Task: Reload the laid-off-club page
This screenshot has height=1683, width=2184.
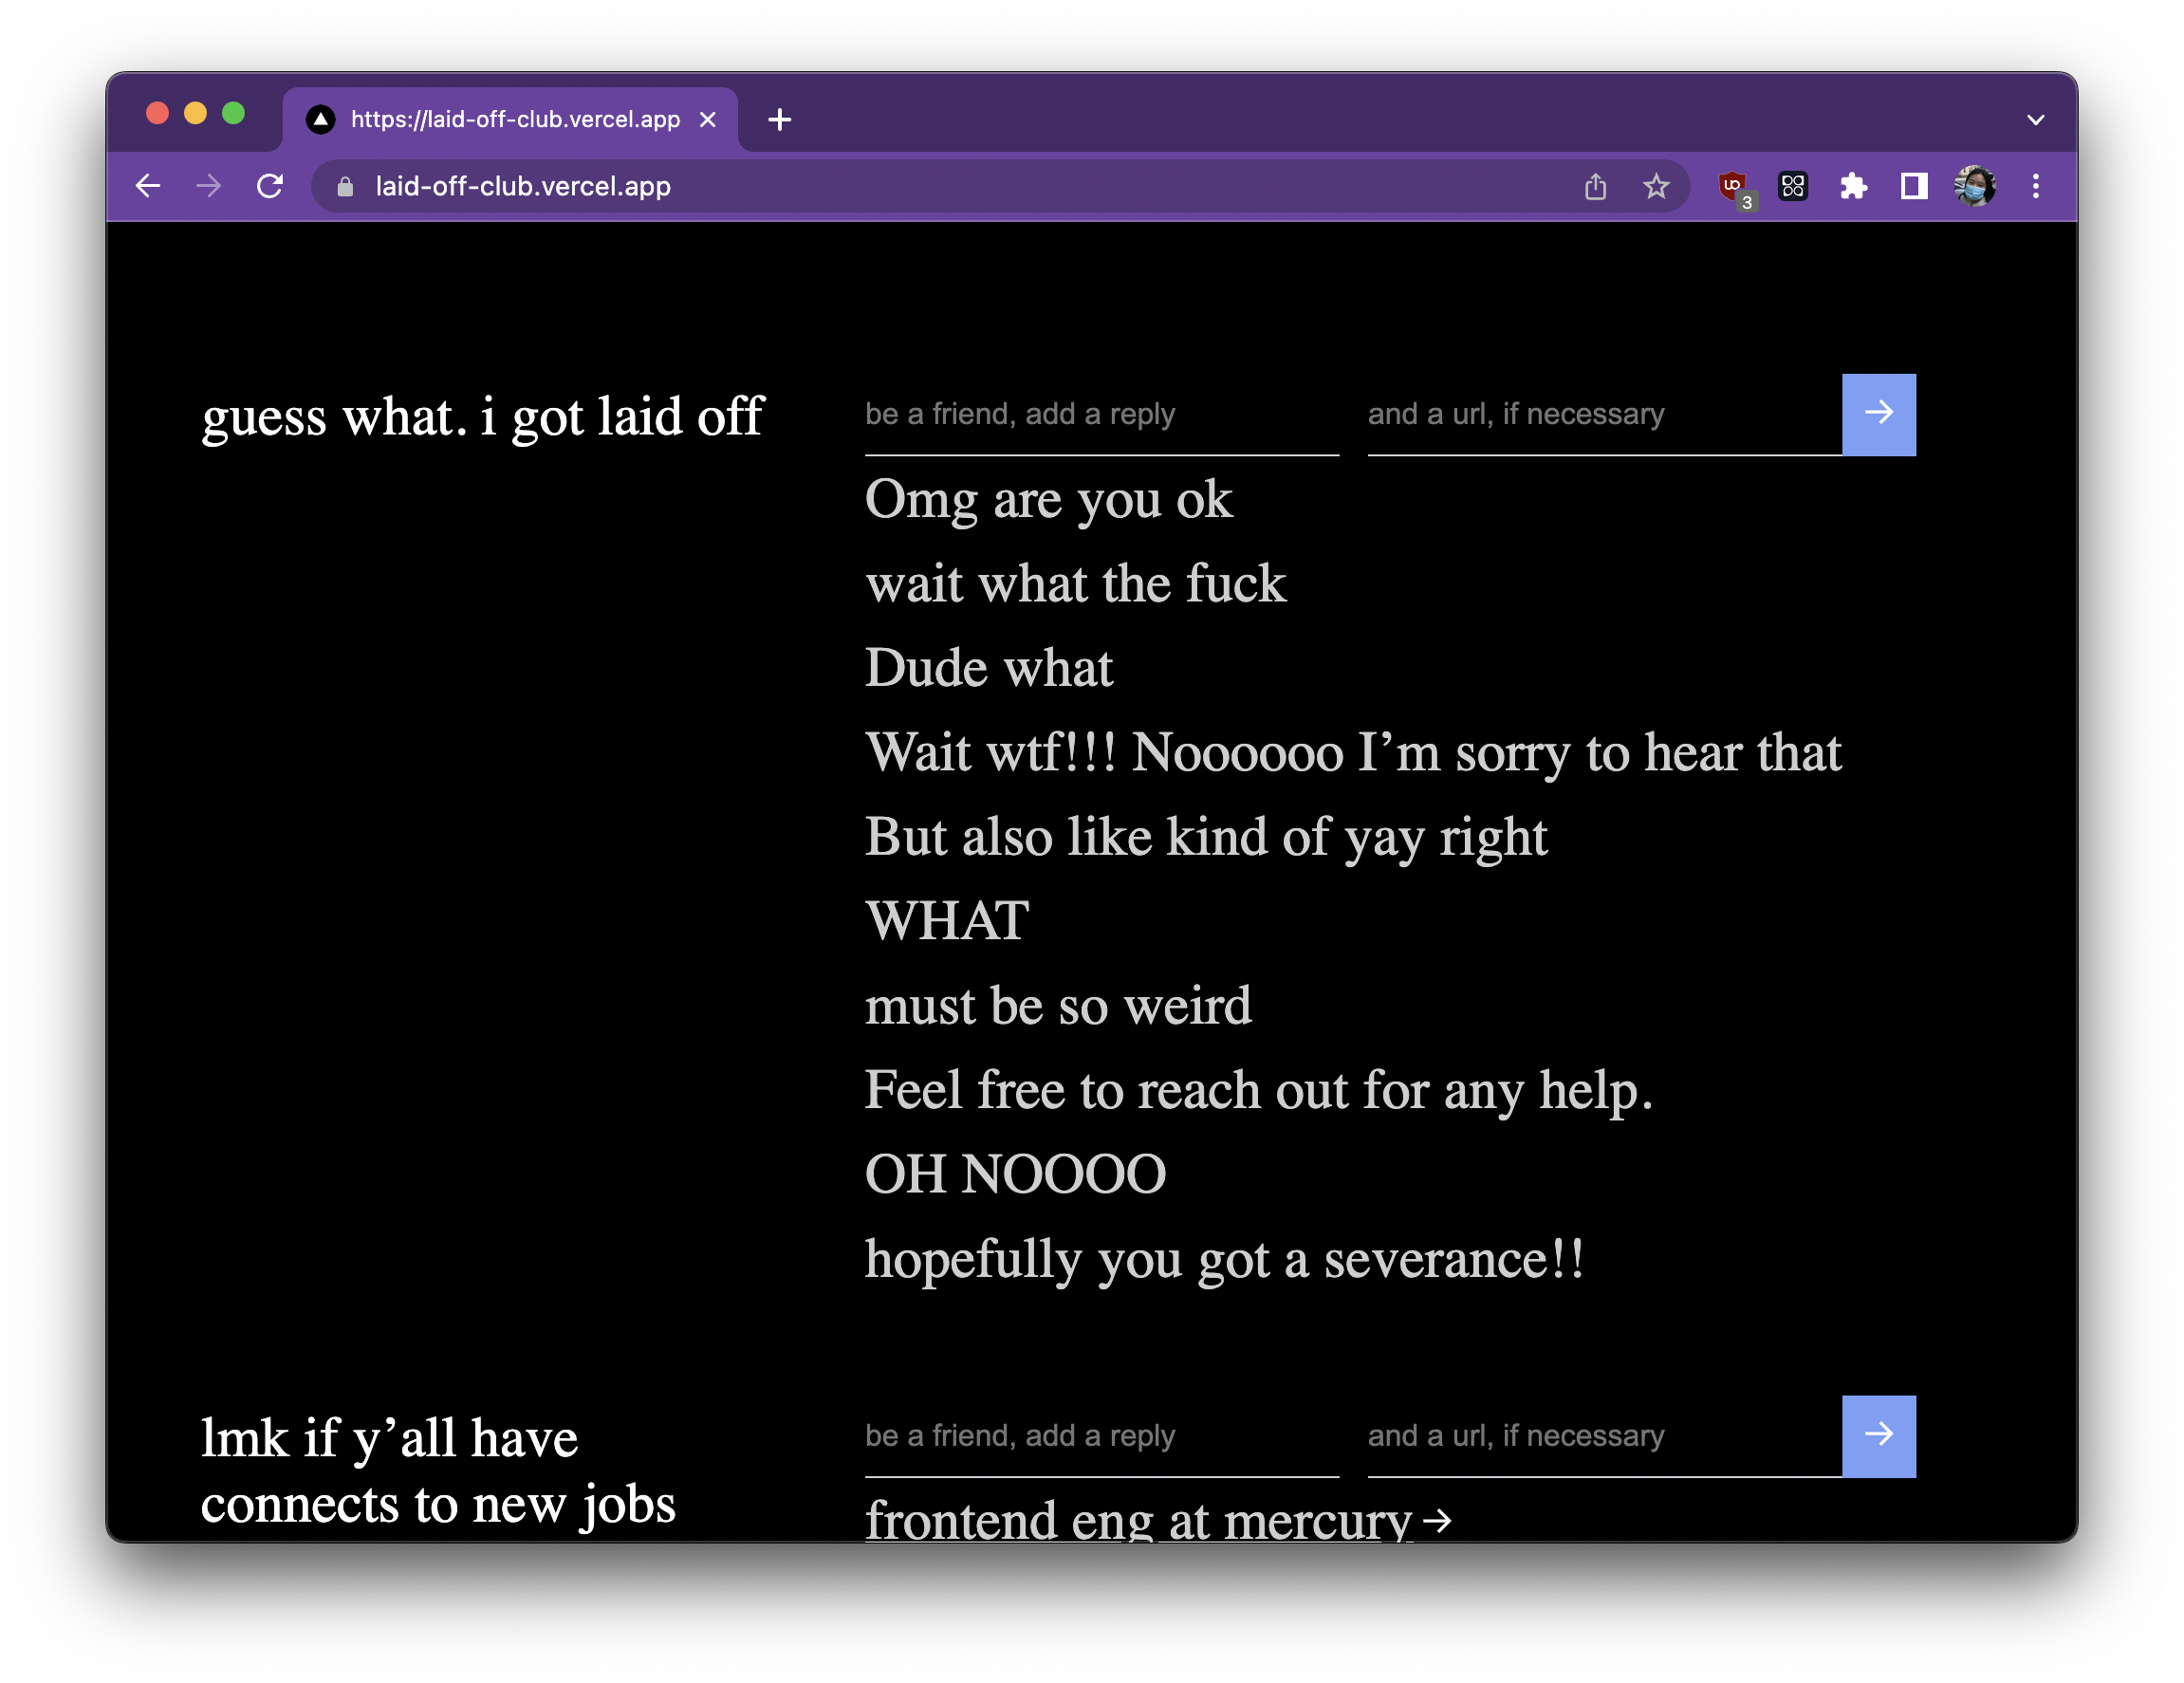Action: [x=270, y=186]
